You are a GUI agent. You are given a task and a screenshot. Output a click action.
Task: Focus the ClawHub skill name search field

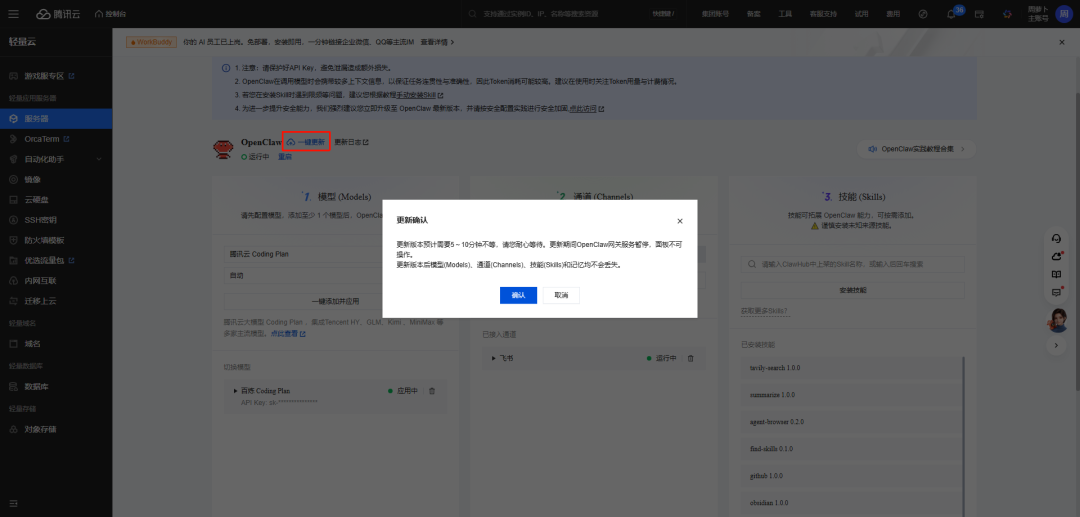[x=853, y=264]
